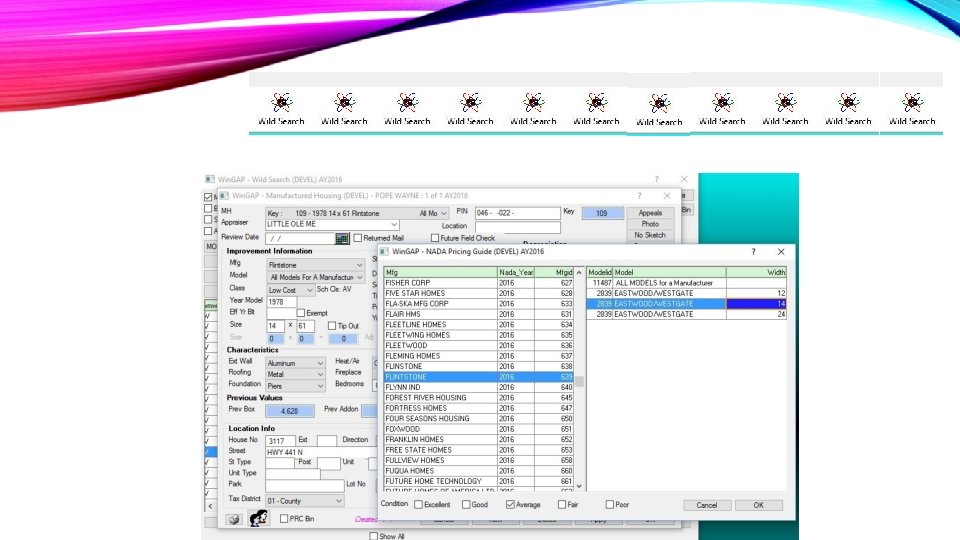Click the Manufactured Housing window title icon
Viewport: 960px width, 540px height.
(224, 196)
